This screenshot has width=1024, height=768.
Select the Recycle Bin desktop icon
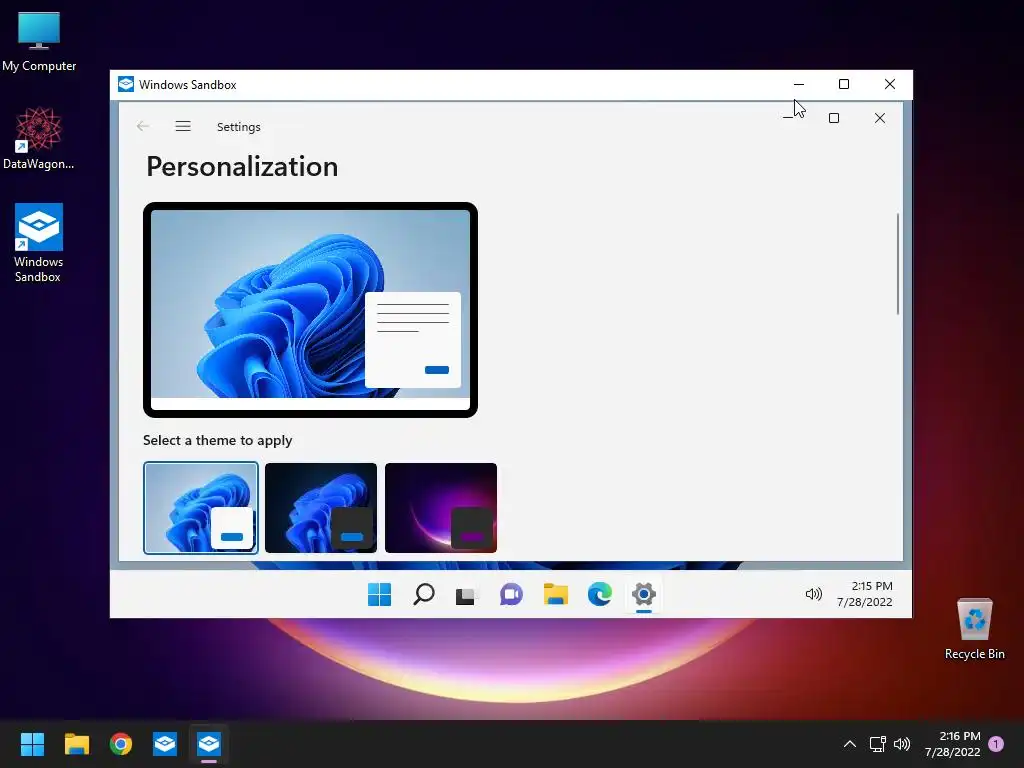(974, 630)
